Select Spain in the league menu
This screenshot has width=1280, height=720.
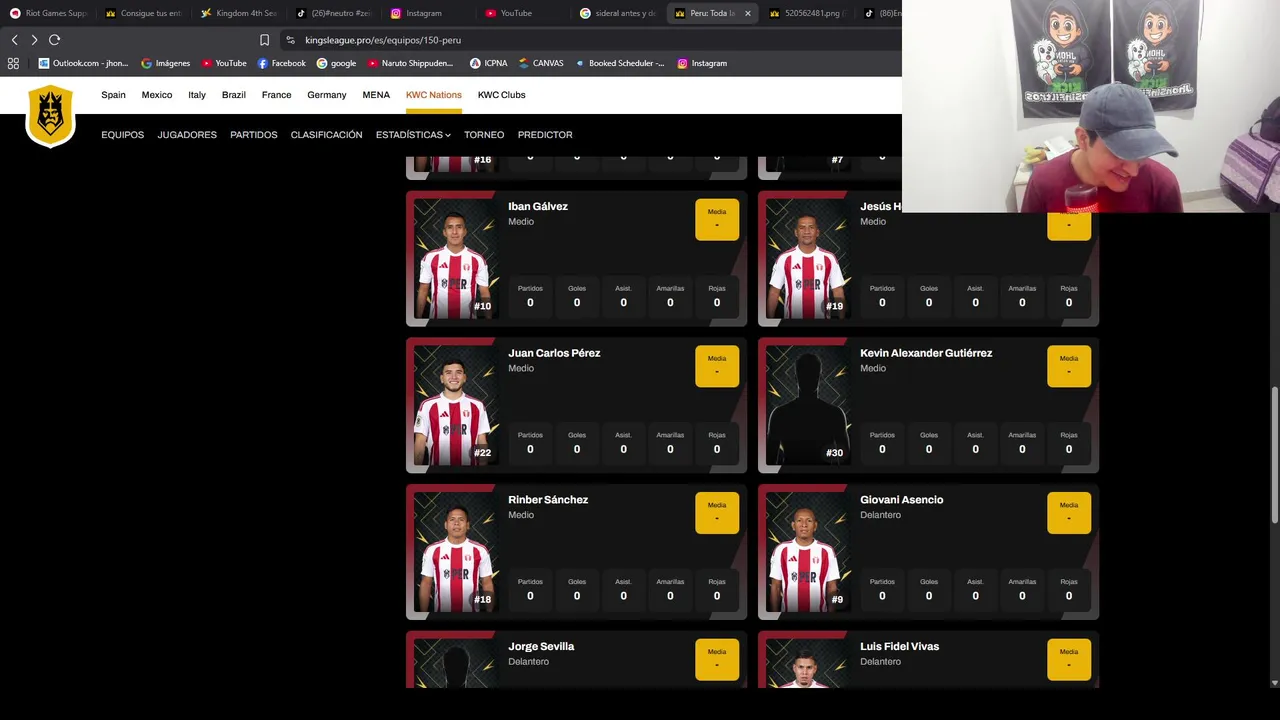(x=113, y=95)
